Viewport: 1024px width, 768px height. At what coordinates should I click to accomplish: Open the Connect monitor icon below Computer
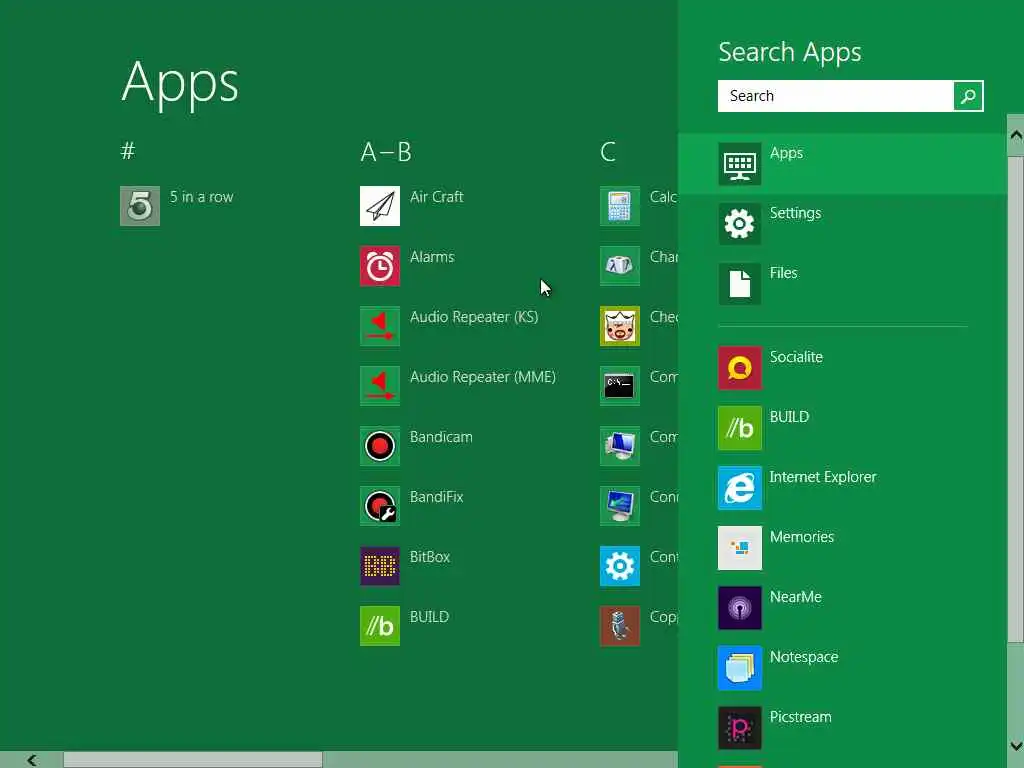[620, 506]
